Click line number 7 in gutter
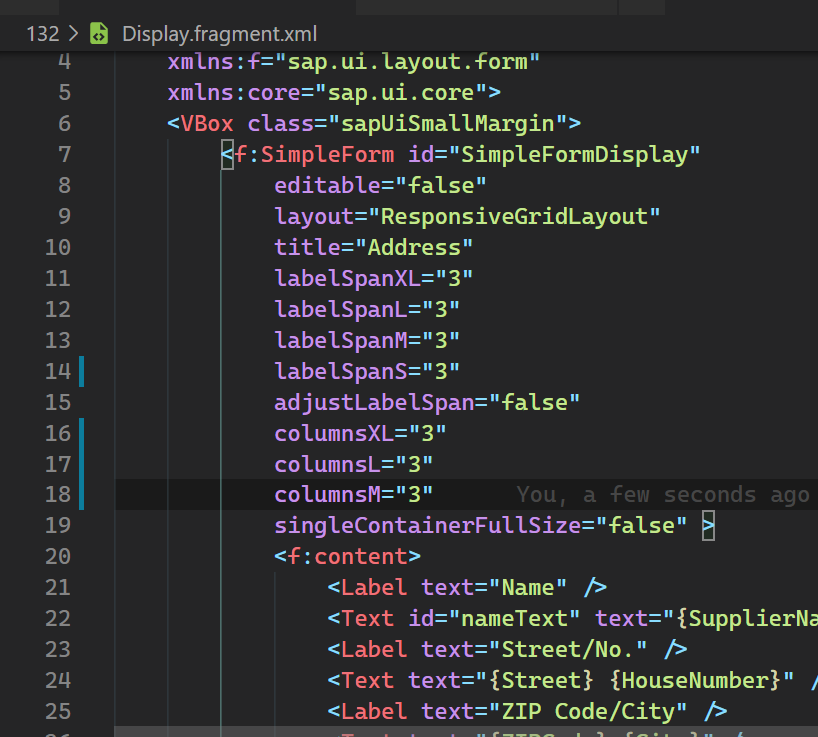Viewport: 818px width, 737px height. (x=64, y=154)
